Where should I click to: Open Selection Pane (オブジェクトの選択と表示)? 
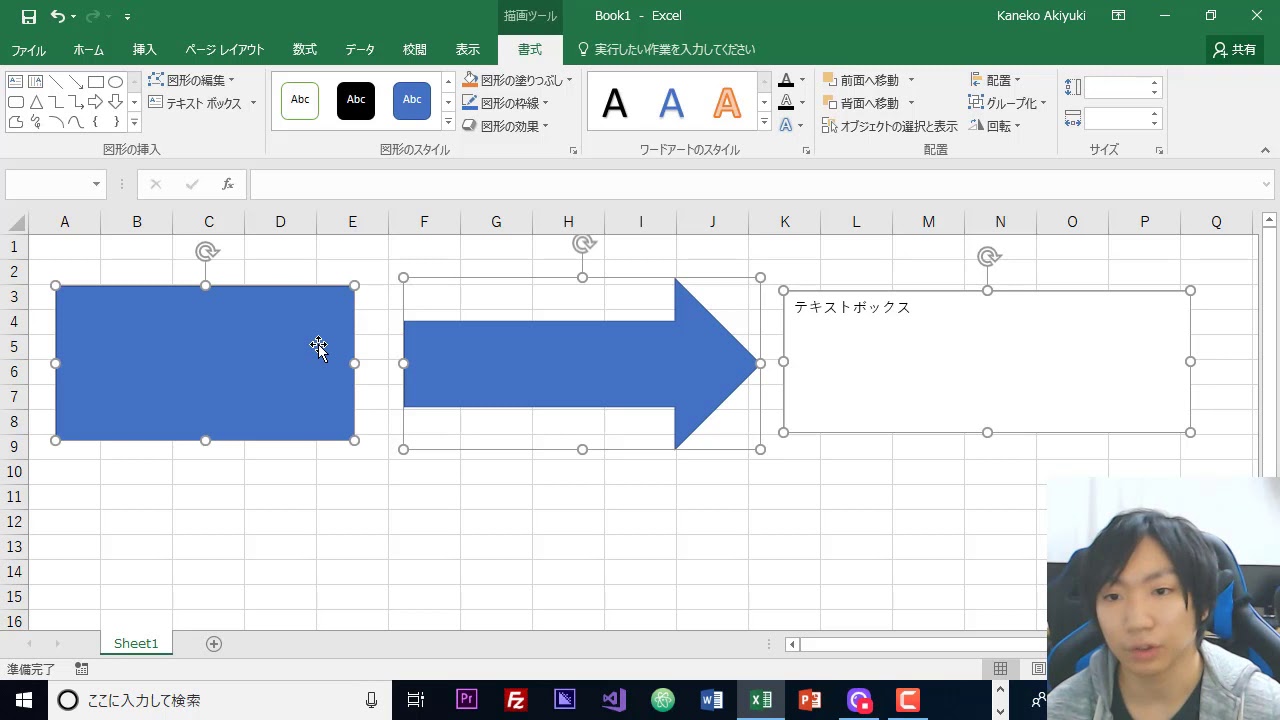(890, 126)
